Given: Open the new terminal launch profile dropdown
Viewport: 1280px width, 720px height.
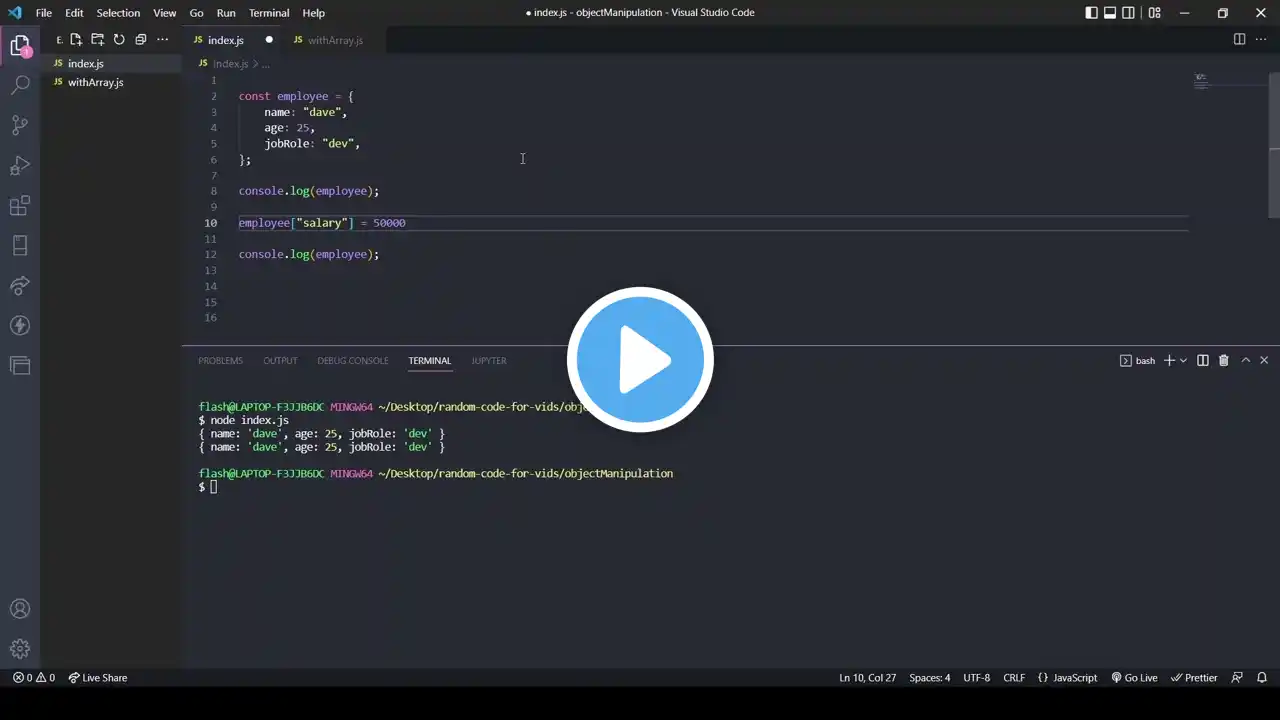Looking at the screenshot, I should tap(1183, 361).
